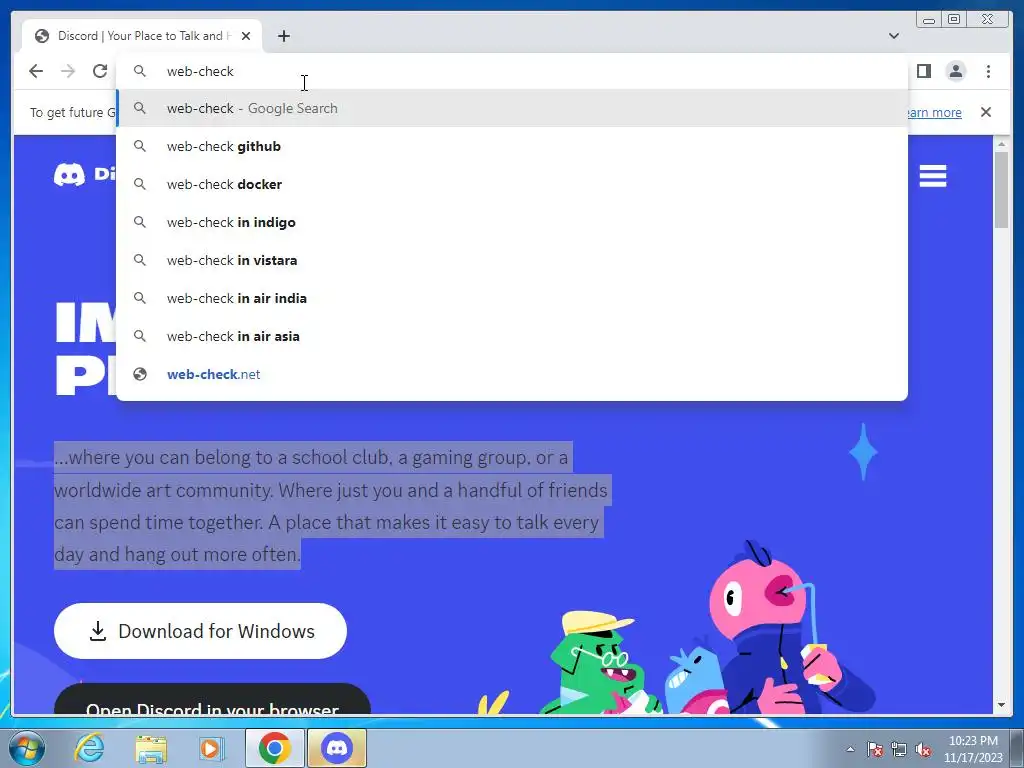Click the vertical scrollbar thumb
Image resolution: width=1024 pixels, height=768 pixels.
click(x=1001, y=189)
